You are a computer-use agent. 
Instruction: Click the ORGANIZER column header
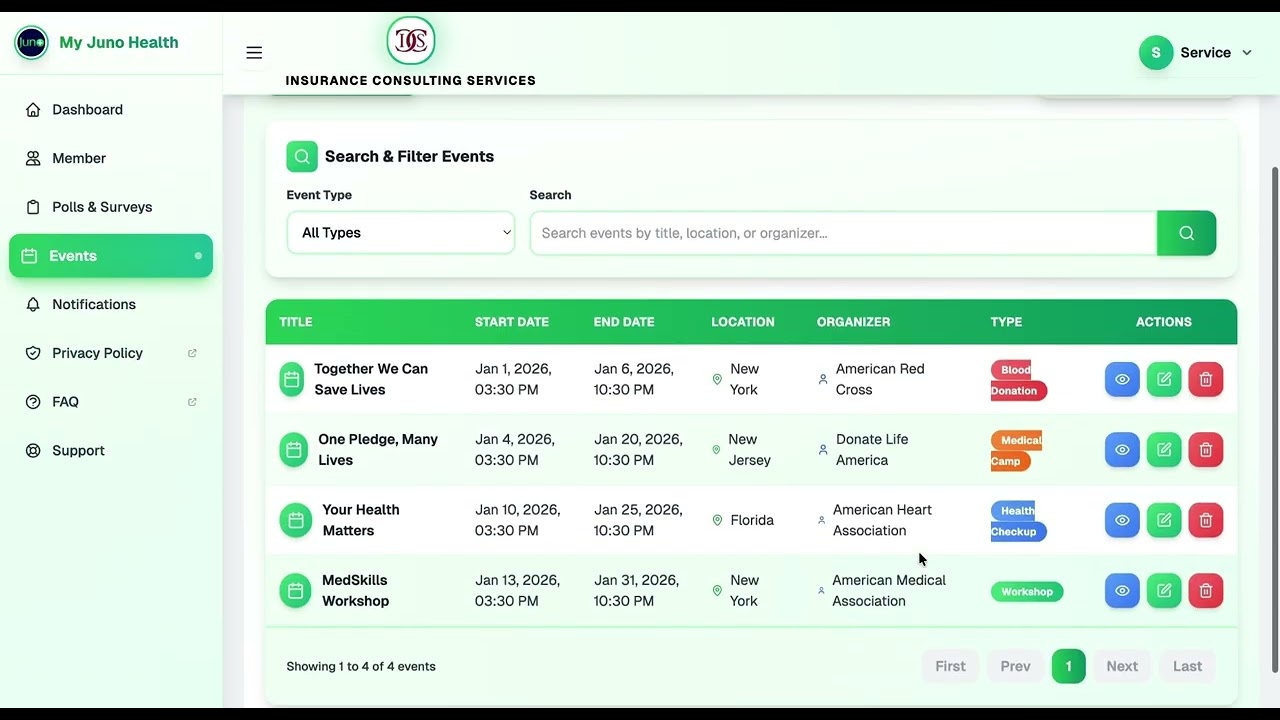click(853, 322)
